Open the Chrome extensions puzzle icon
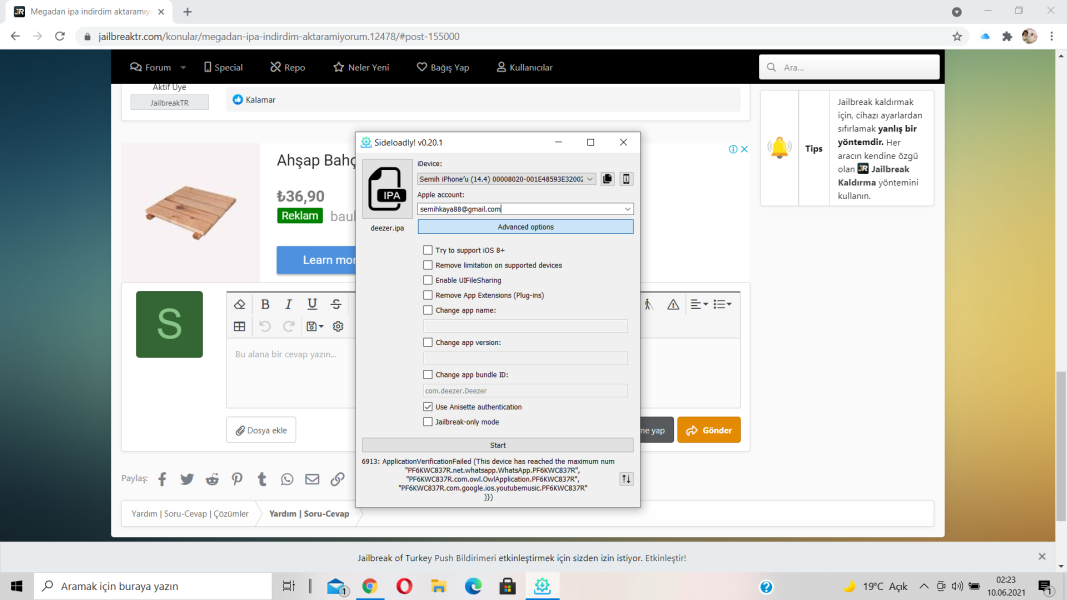Screen dimensions: 1067x600 [x=1007, y=37]
